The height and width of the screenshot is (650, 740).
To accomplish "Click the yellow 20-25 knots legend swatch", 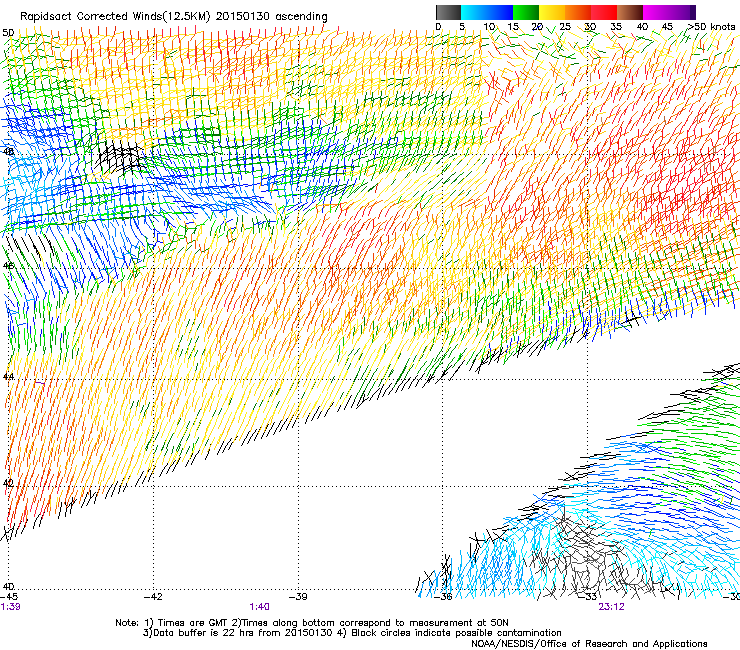I will pyautogui.click(x=552, y=12).
